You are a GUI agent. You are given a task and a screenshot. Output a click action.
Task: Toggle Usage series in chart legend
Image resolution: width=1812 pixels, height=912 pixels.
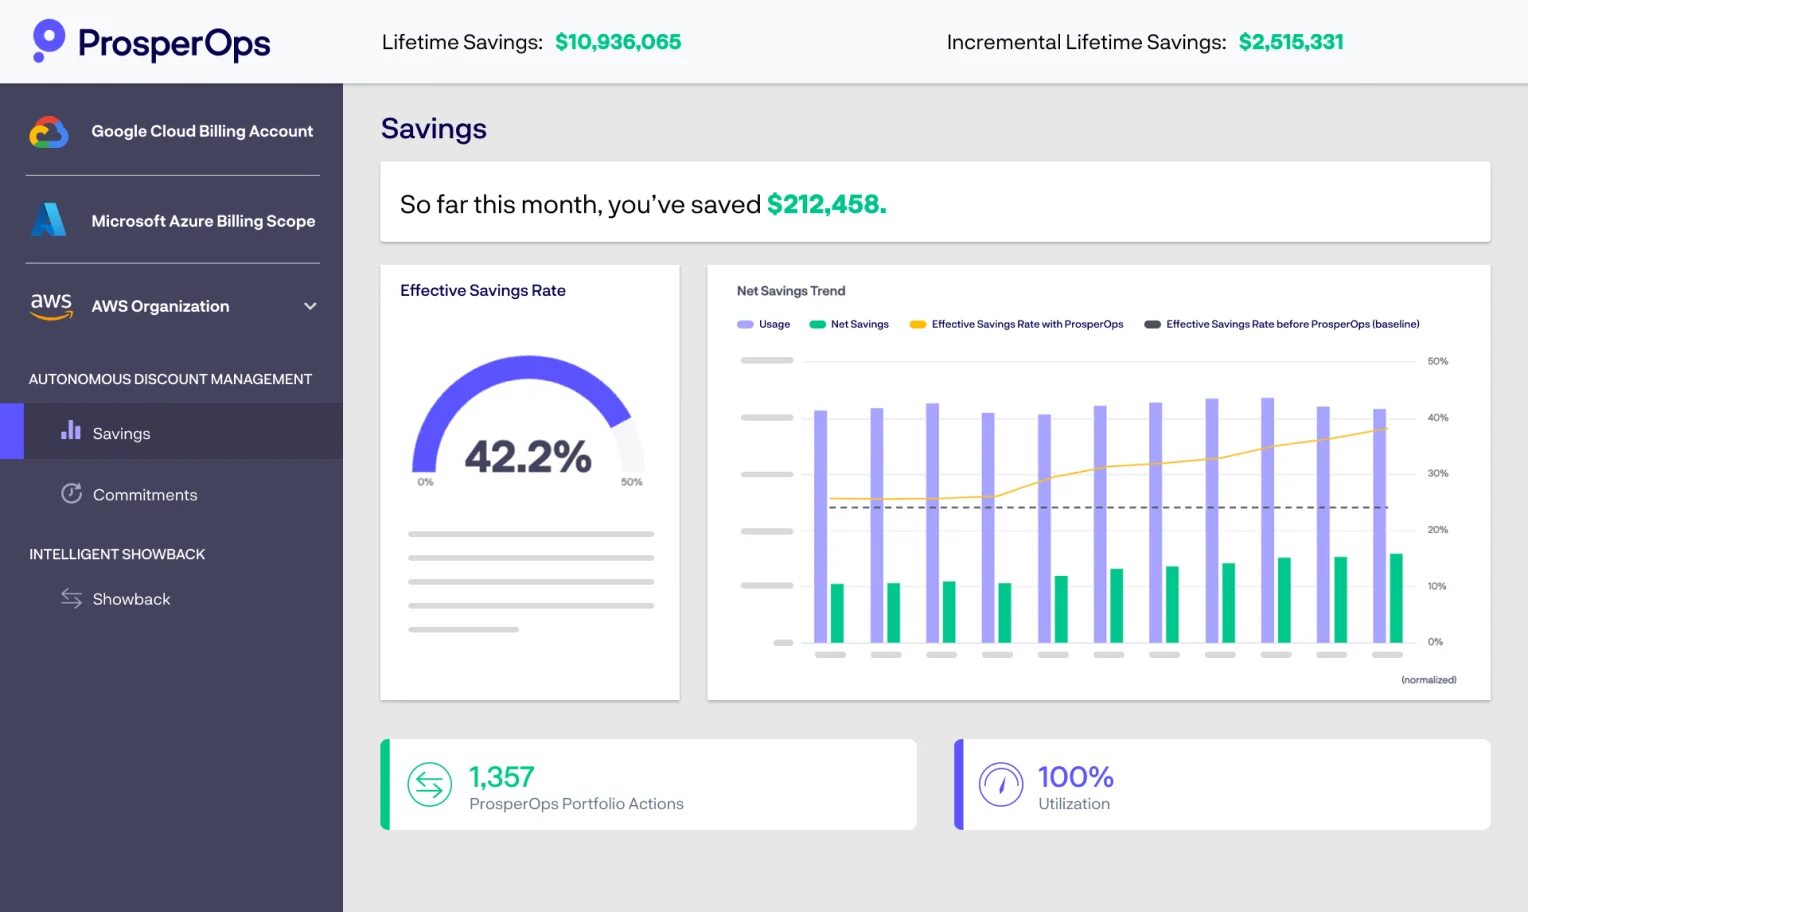[764, 324]
